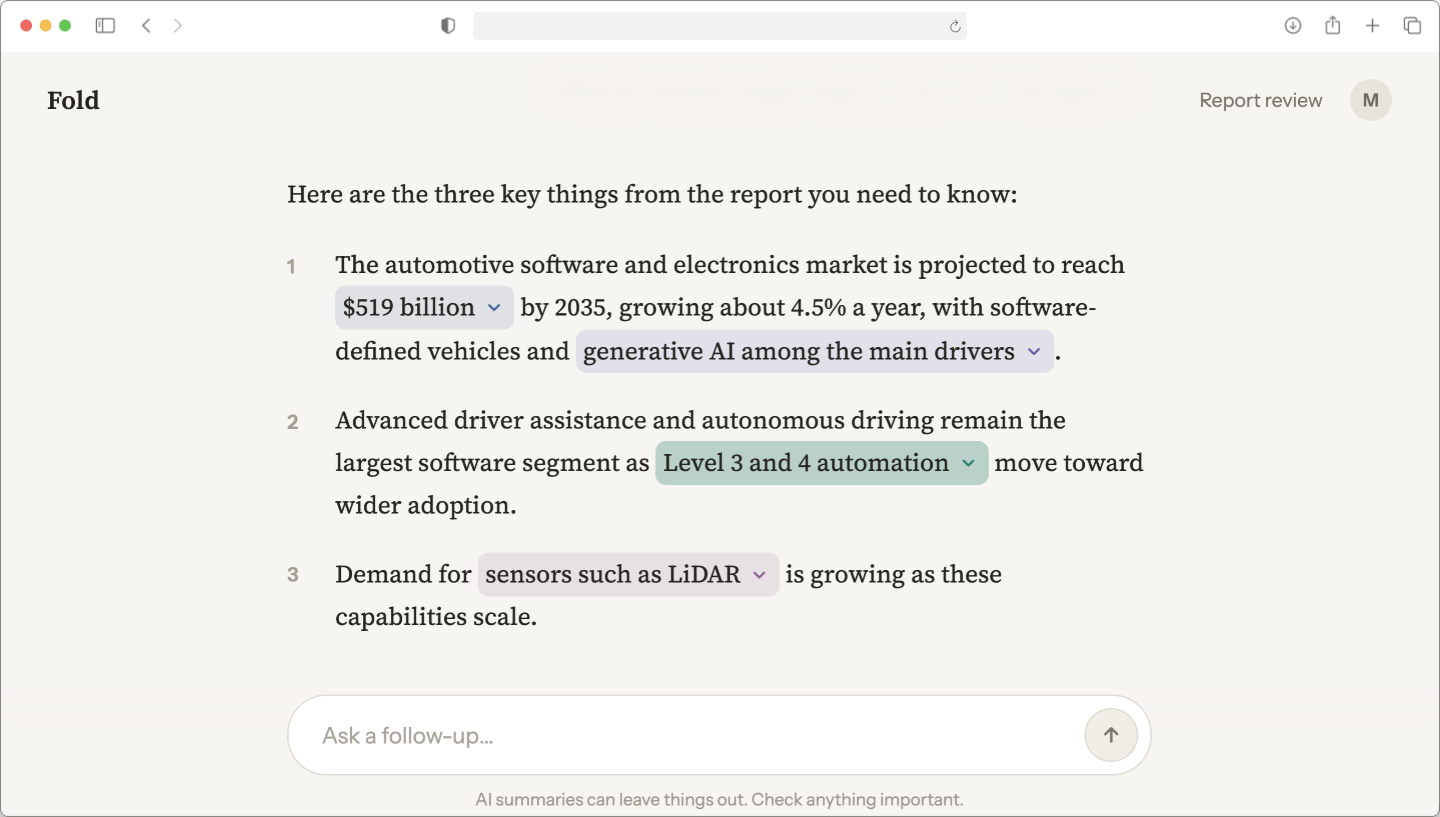
Task: Click the text 'wider adoption.'
Action: click(x=426, y=505)
